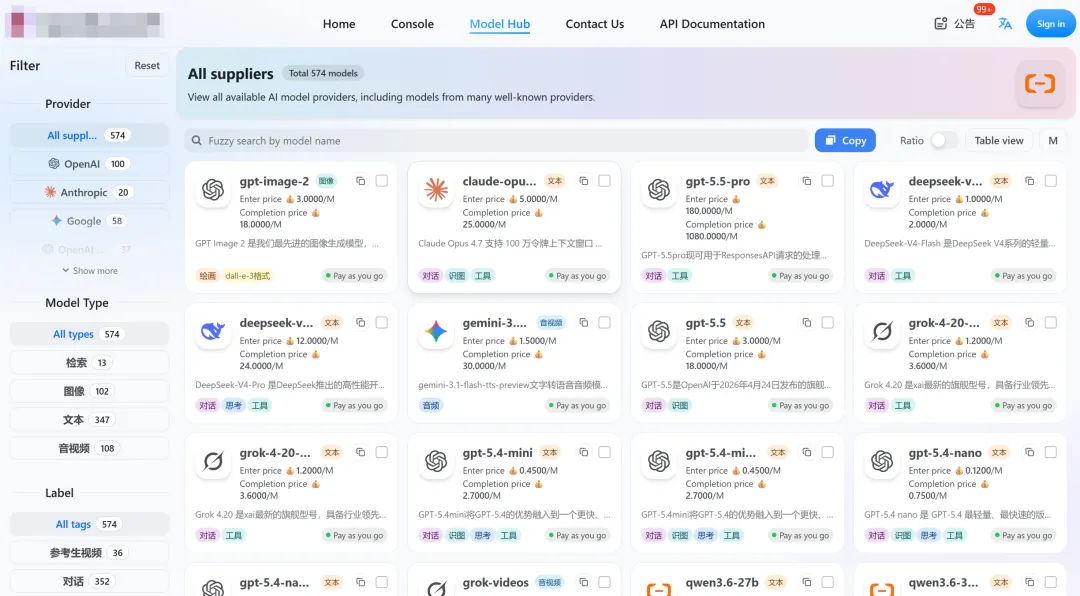
Task: Select the 检索 13 model type
Action: click(x=89, y=362)
